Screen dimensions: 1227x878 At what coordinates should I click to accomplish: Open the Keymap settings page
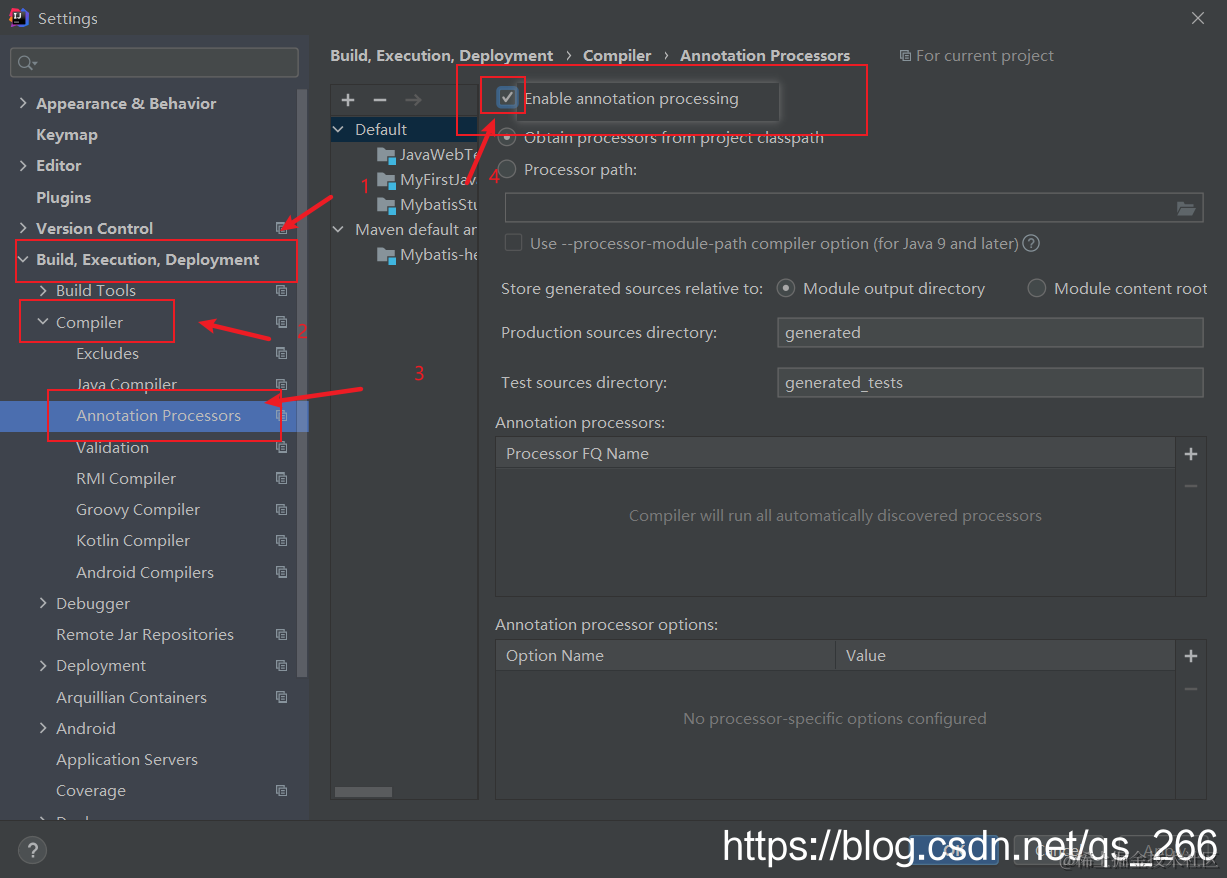[67, 134]
